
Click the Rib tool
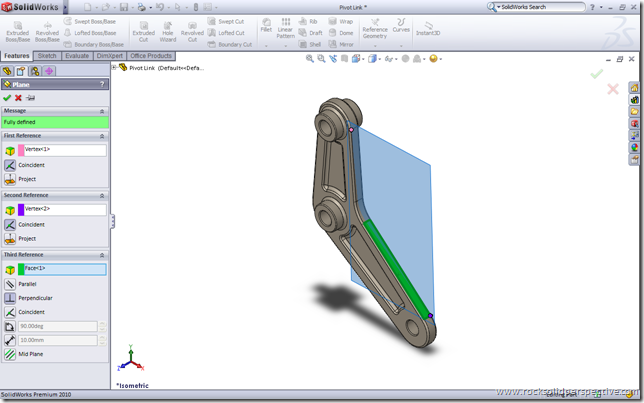click(308, 21)
